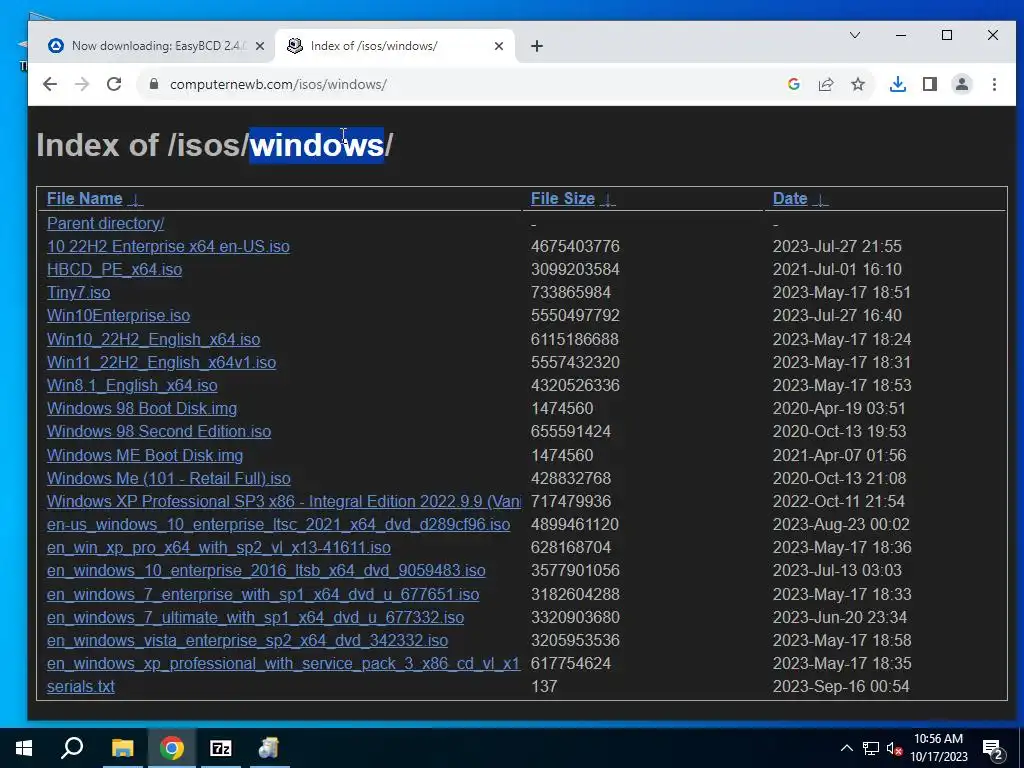
Task: Click the Google icon in address bar
Action: click(x=793, y=84)
